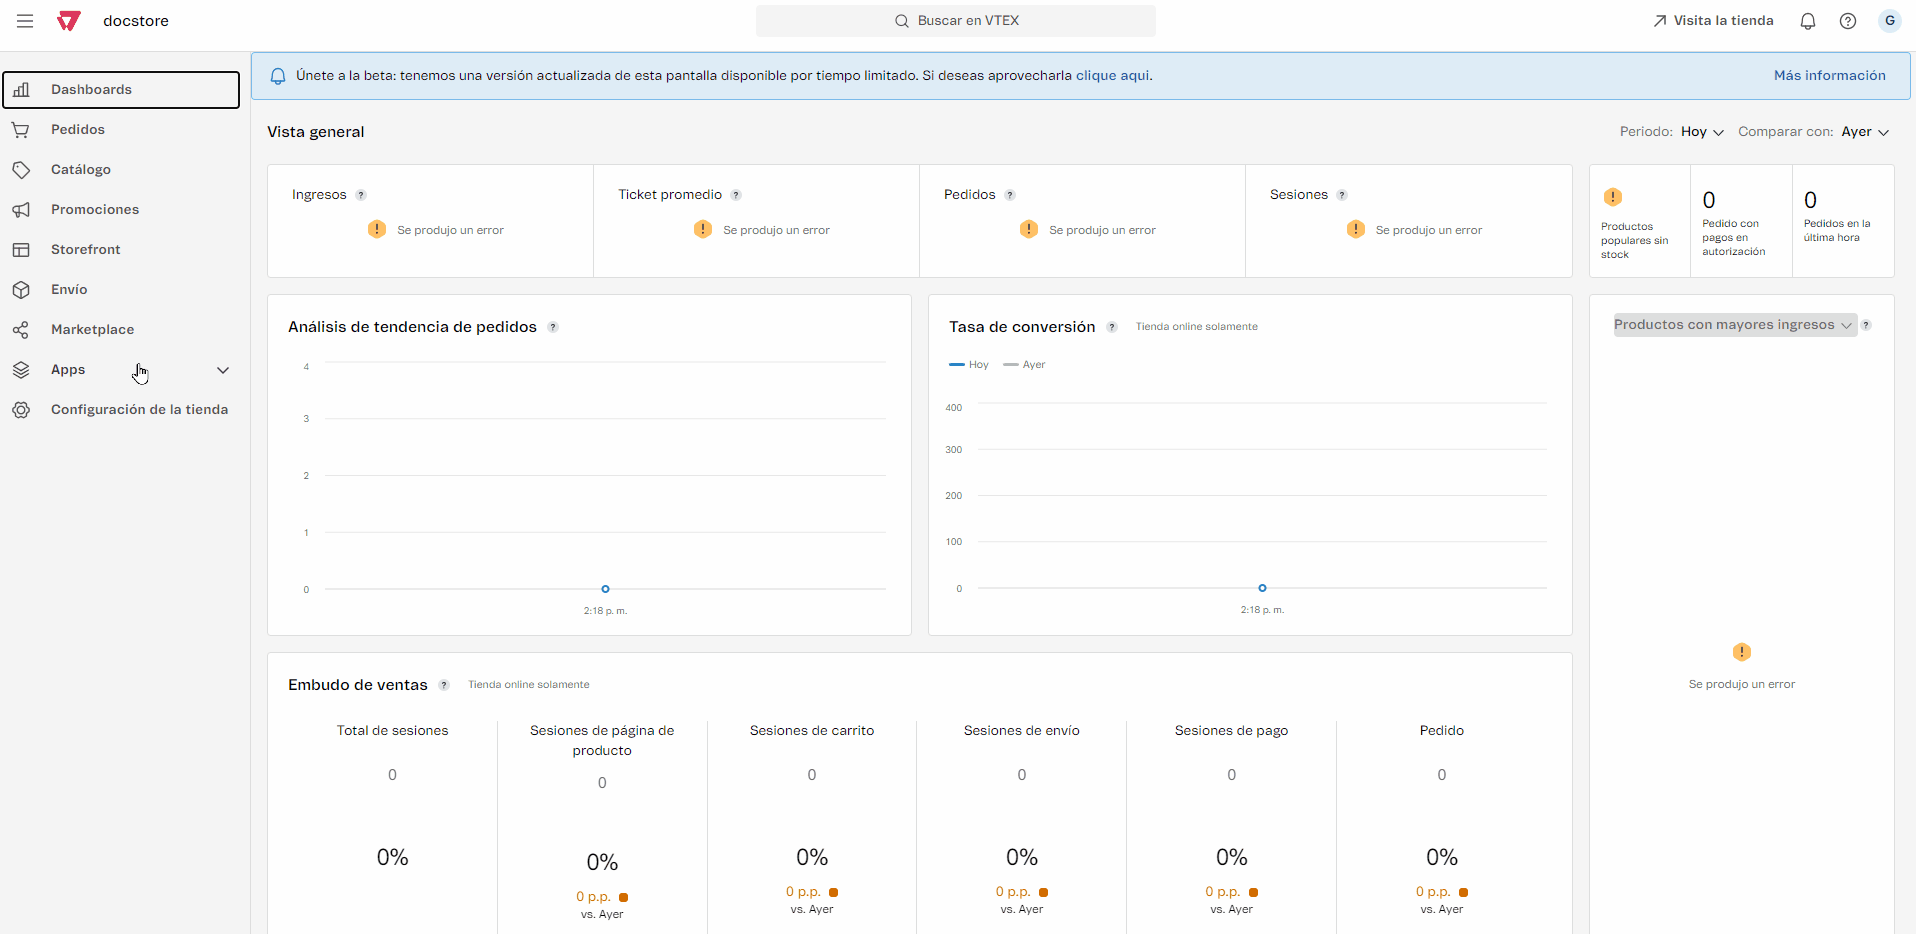Screen dimensions: 1916x934
Task: Open the Comparar con Ayer dropdown
Action: click(1864, 132)
